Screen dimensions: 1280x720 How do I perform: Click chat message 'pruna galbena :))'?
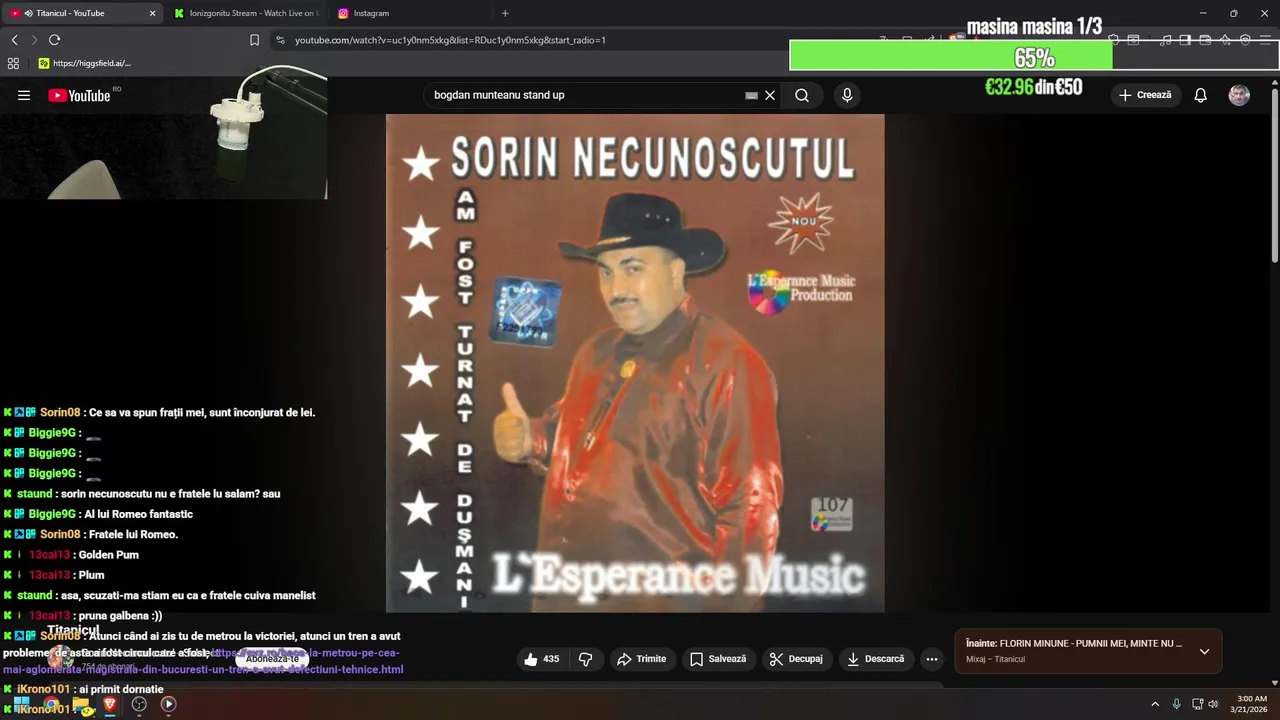click(120, 616)
